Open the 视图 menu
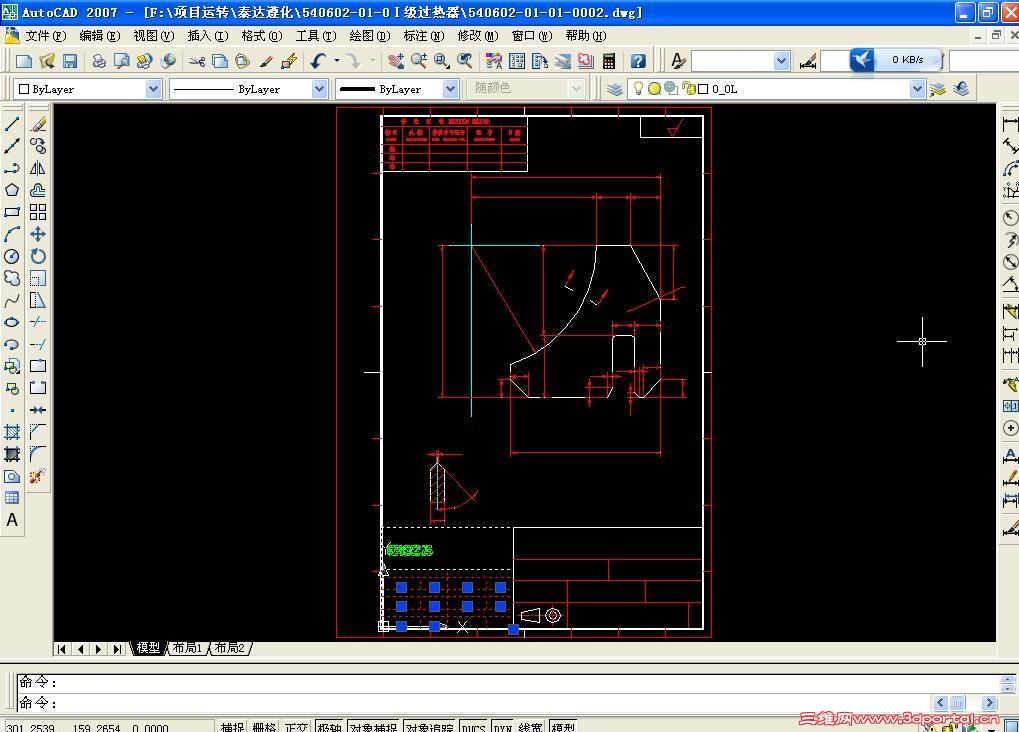The image size is (1019, 732). tap(153, 36)
